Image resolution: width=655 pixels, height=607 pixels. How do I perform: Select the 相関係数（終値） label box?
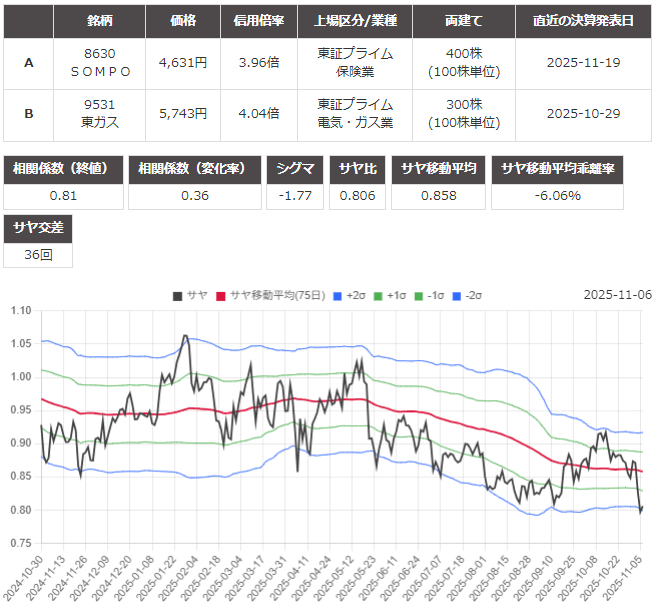click(64, 169)
